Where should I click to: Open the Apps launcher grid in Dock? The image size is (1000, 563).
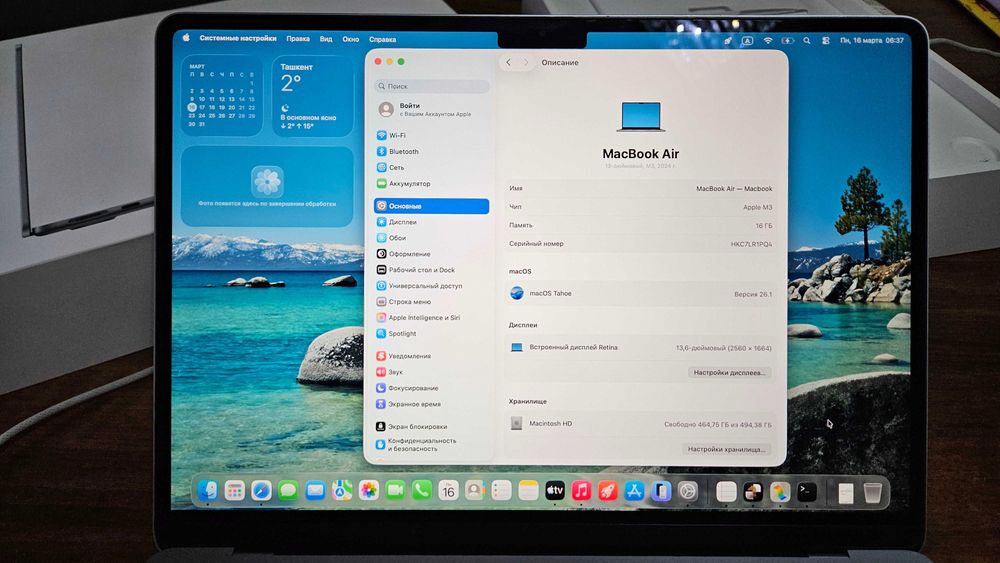[235, 490]
